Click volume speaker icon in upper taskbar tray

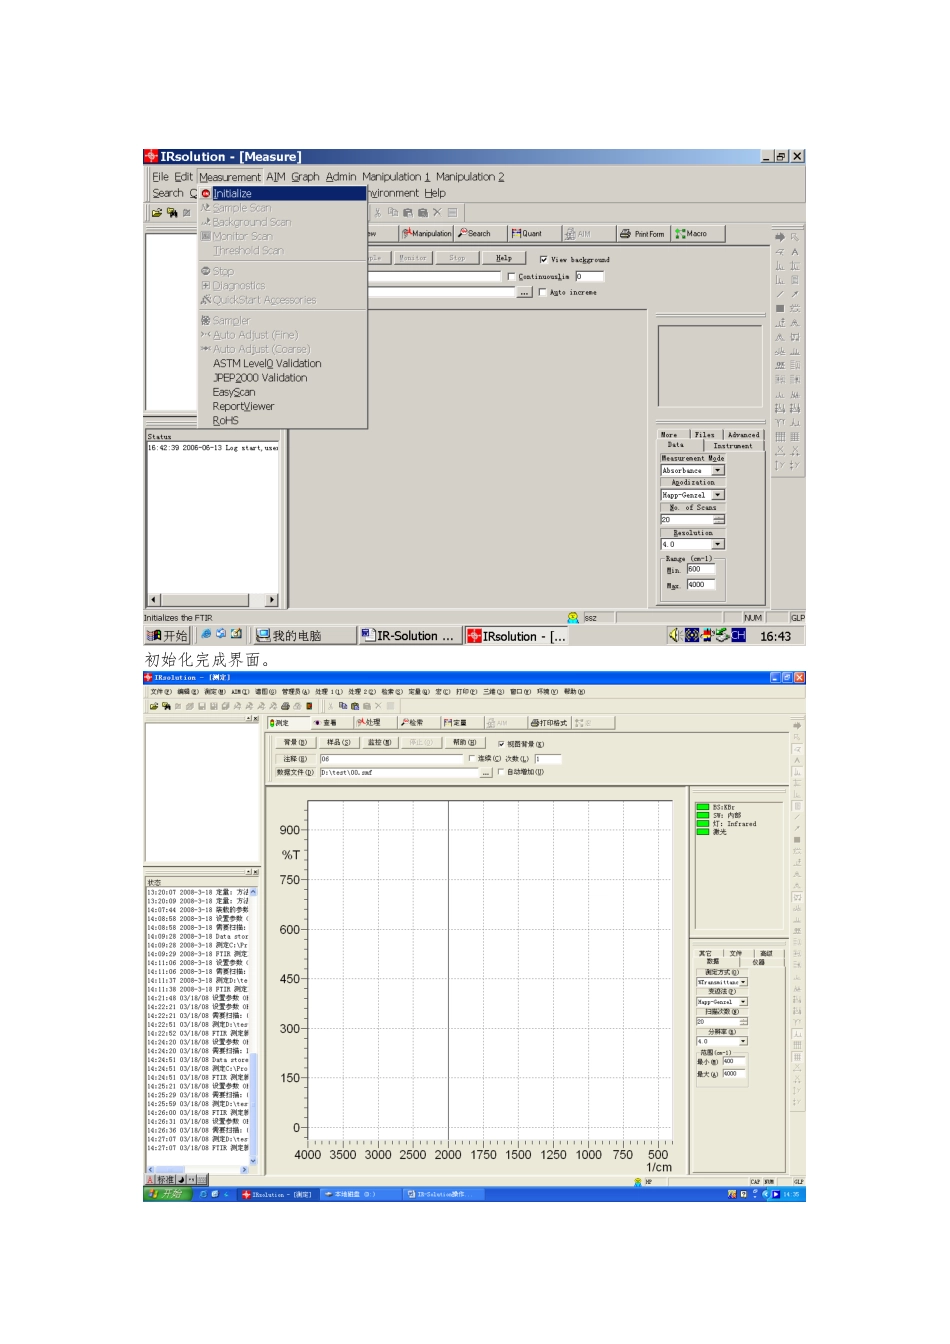675,636
